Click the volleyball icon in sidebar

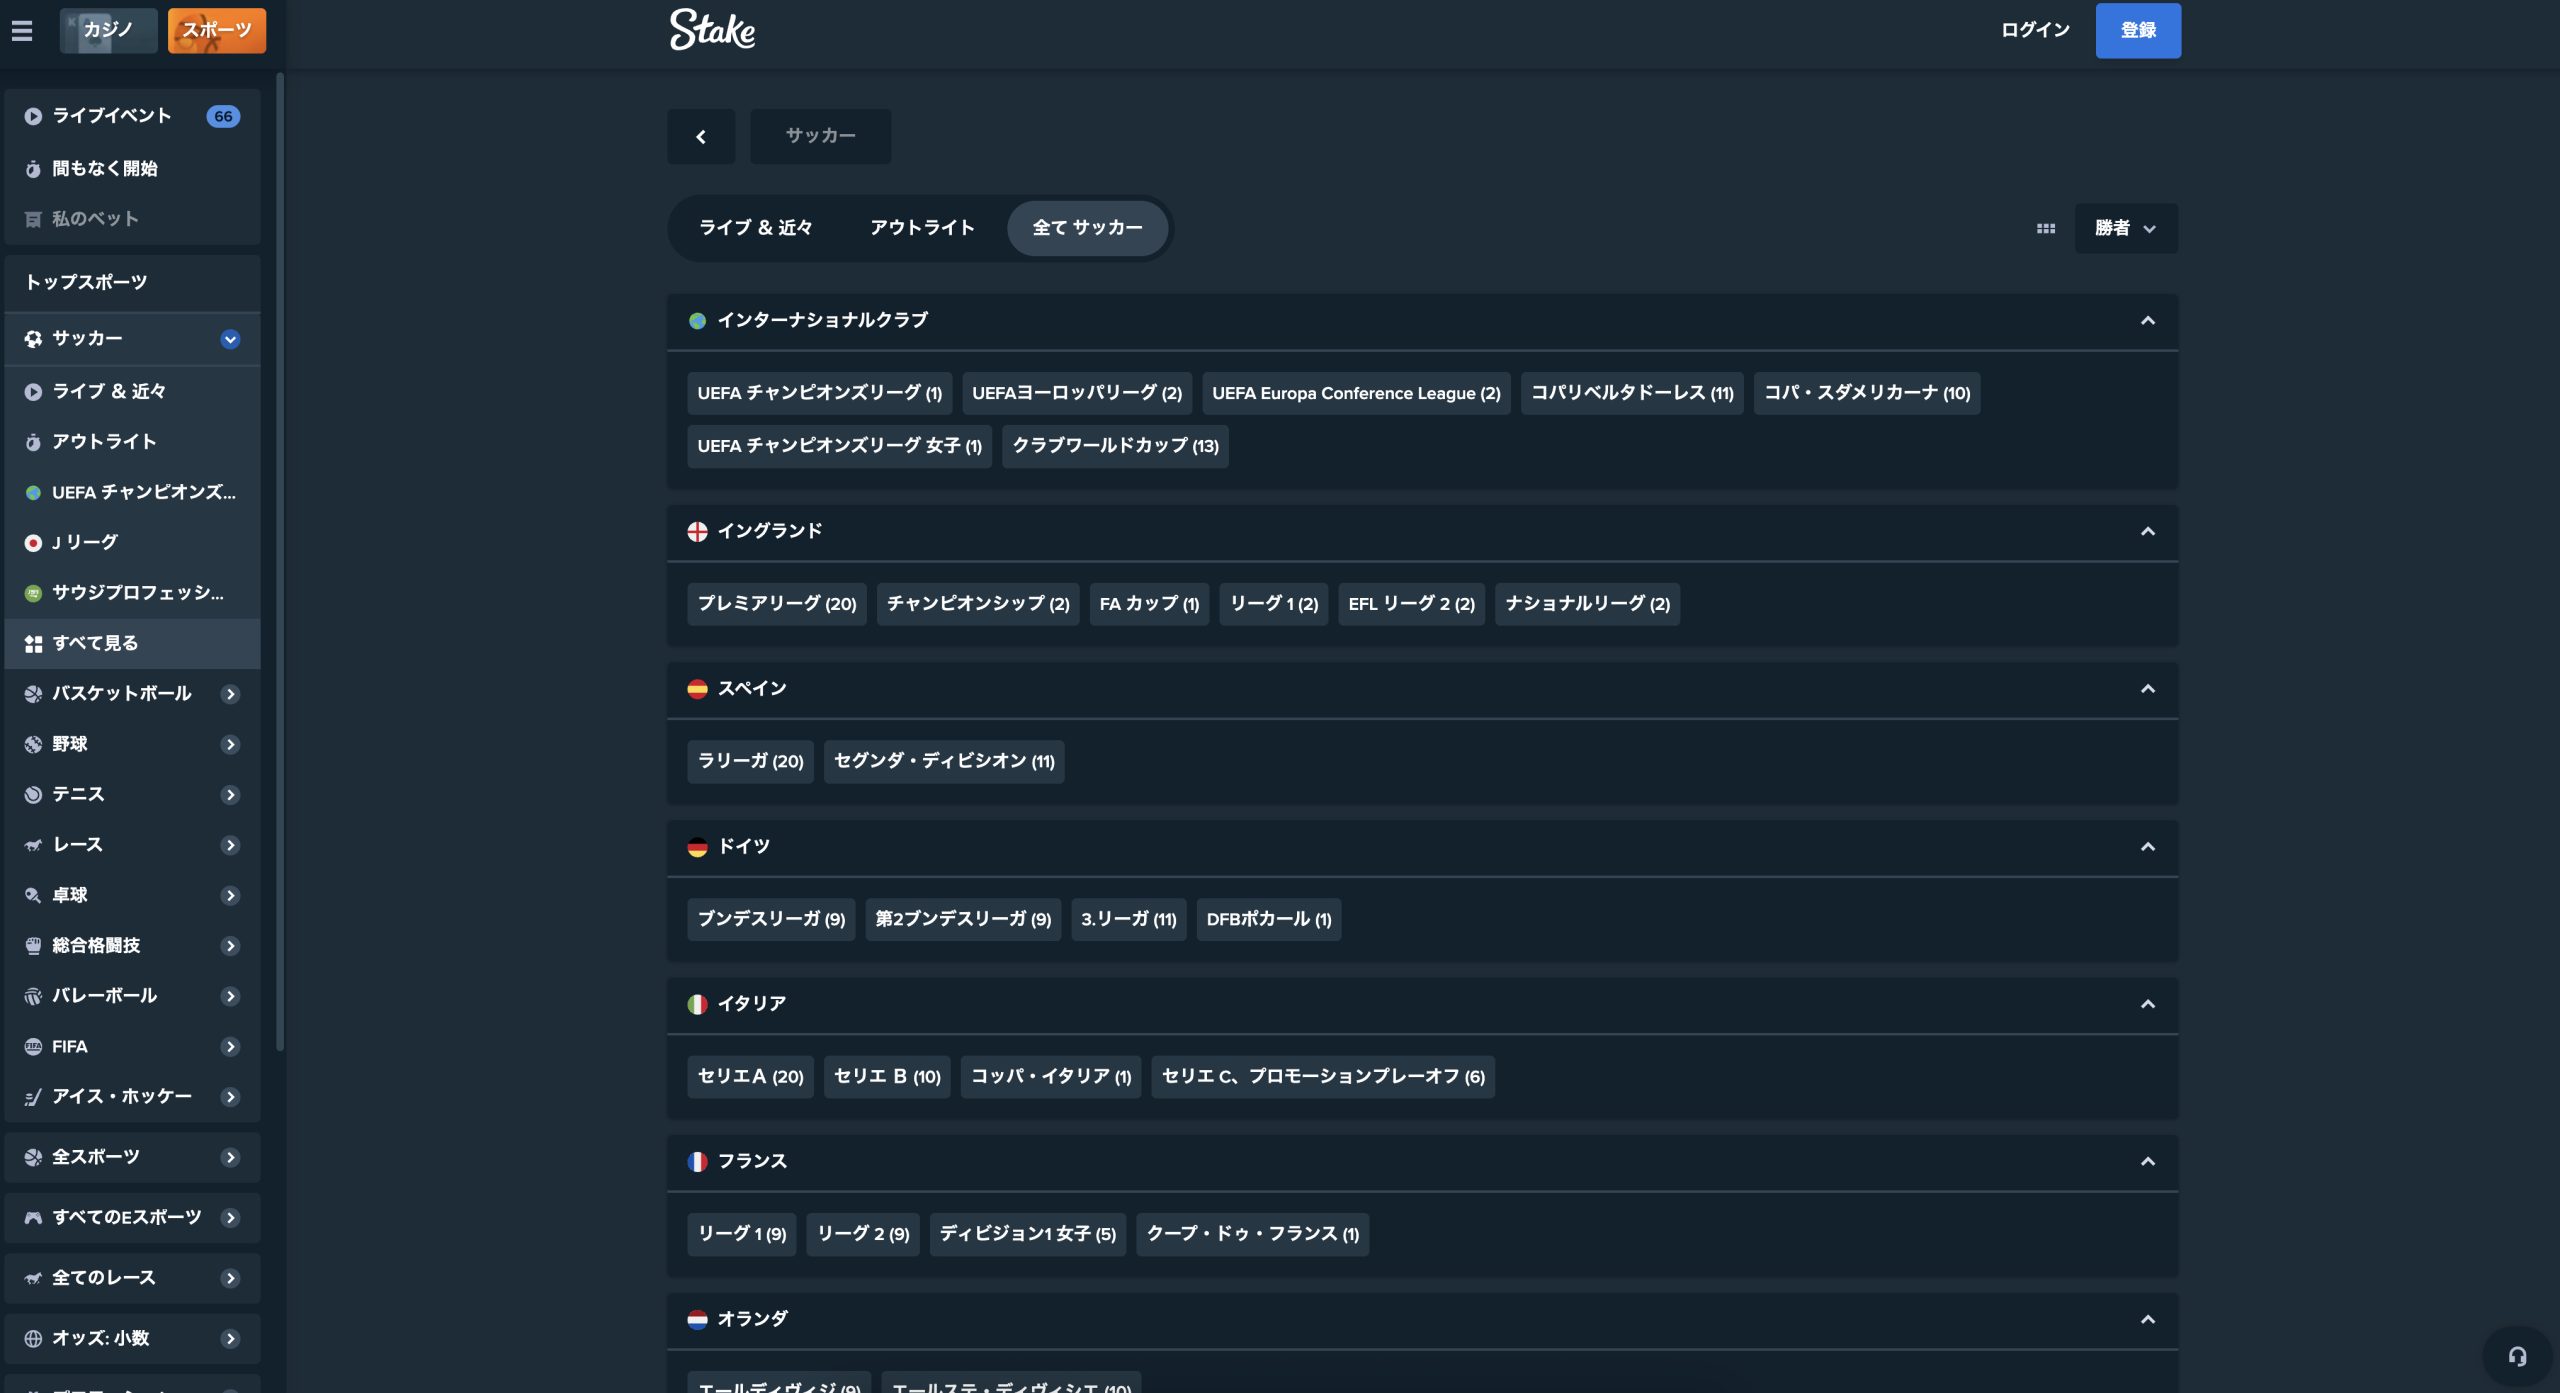pos(33,996)
